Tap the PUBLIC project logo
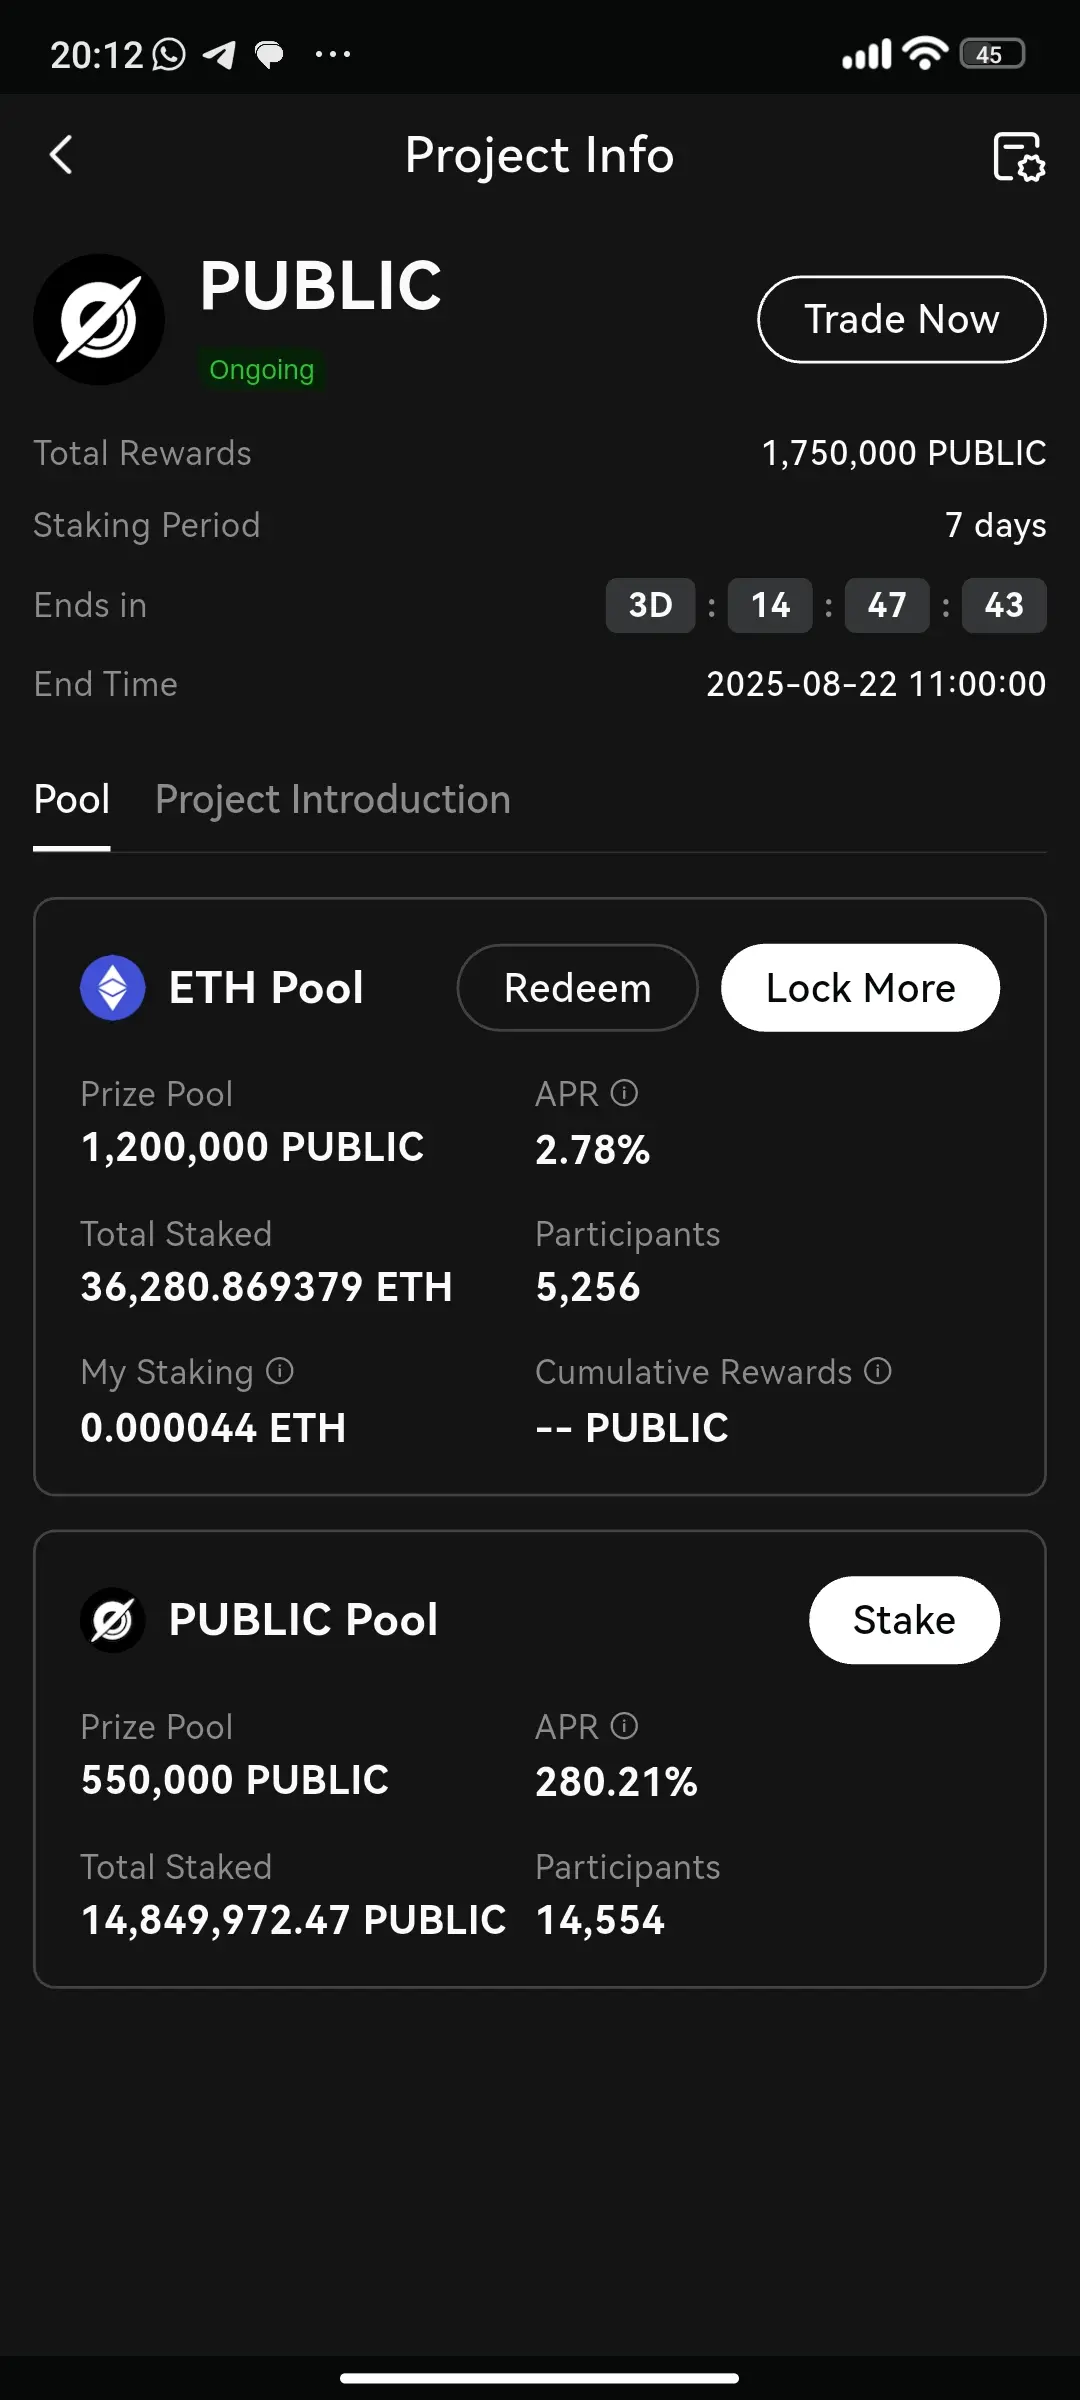Screen dimensions: 1080x2400 pos(99,319)
